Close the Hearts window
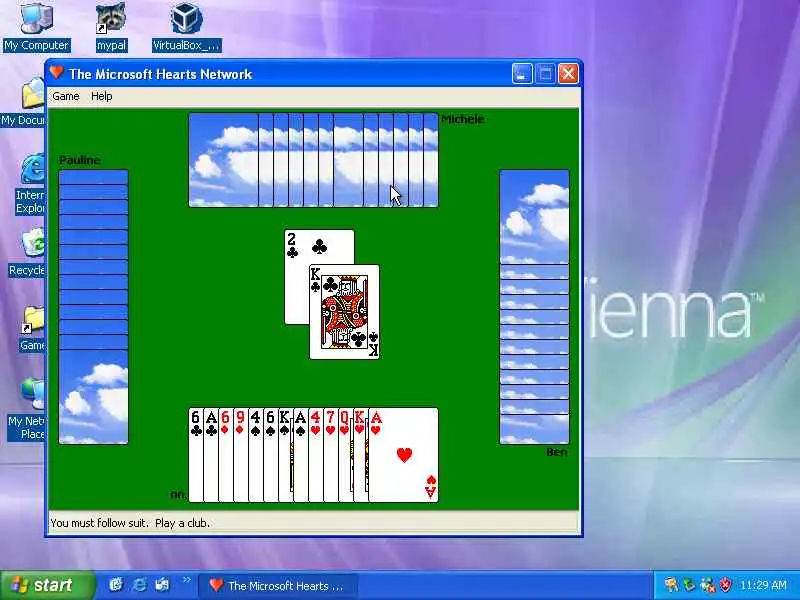The image size is (800, 600). [x=568, y=74]
